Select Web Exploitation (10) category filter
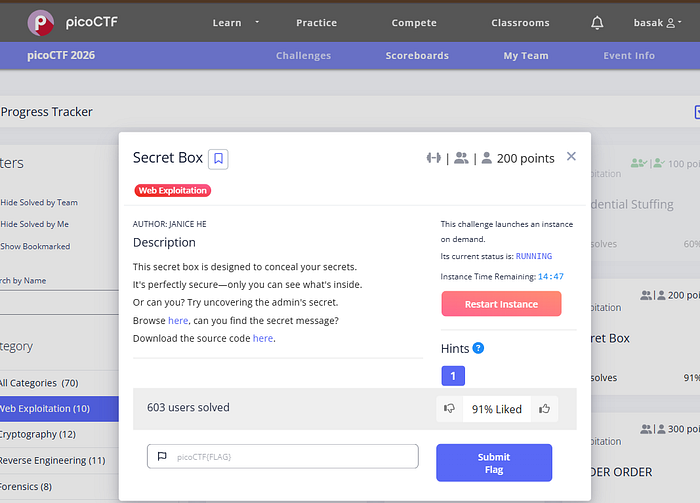The image size is (700, 503). click(x=59, y=409)
